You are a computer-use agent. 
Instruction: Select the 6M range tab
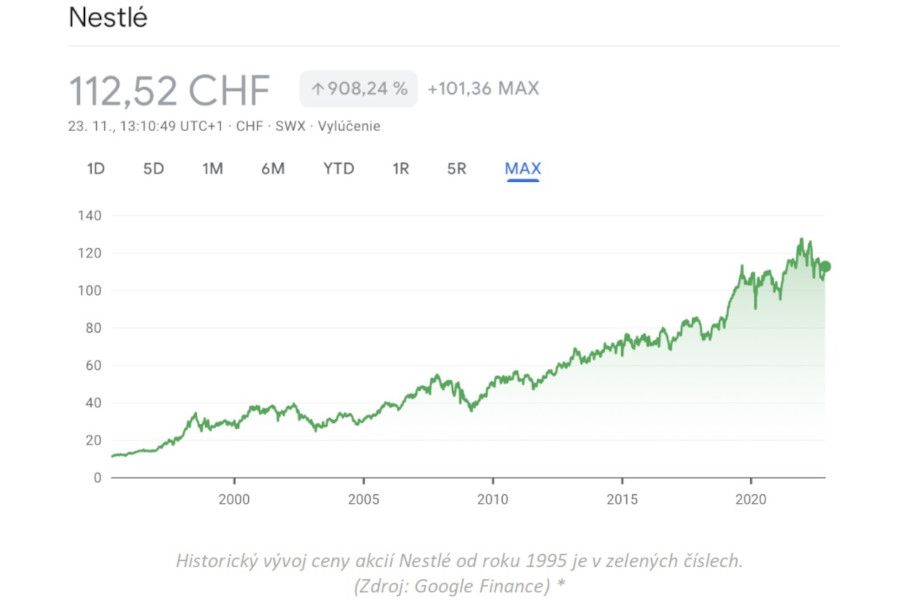273,169
